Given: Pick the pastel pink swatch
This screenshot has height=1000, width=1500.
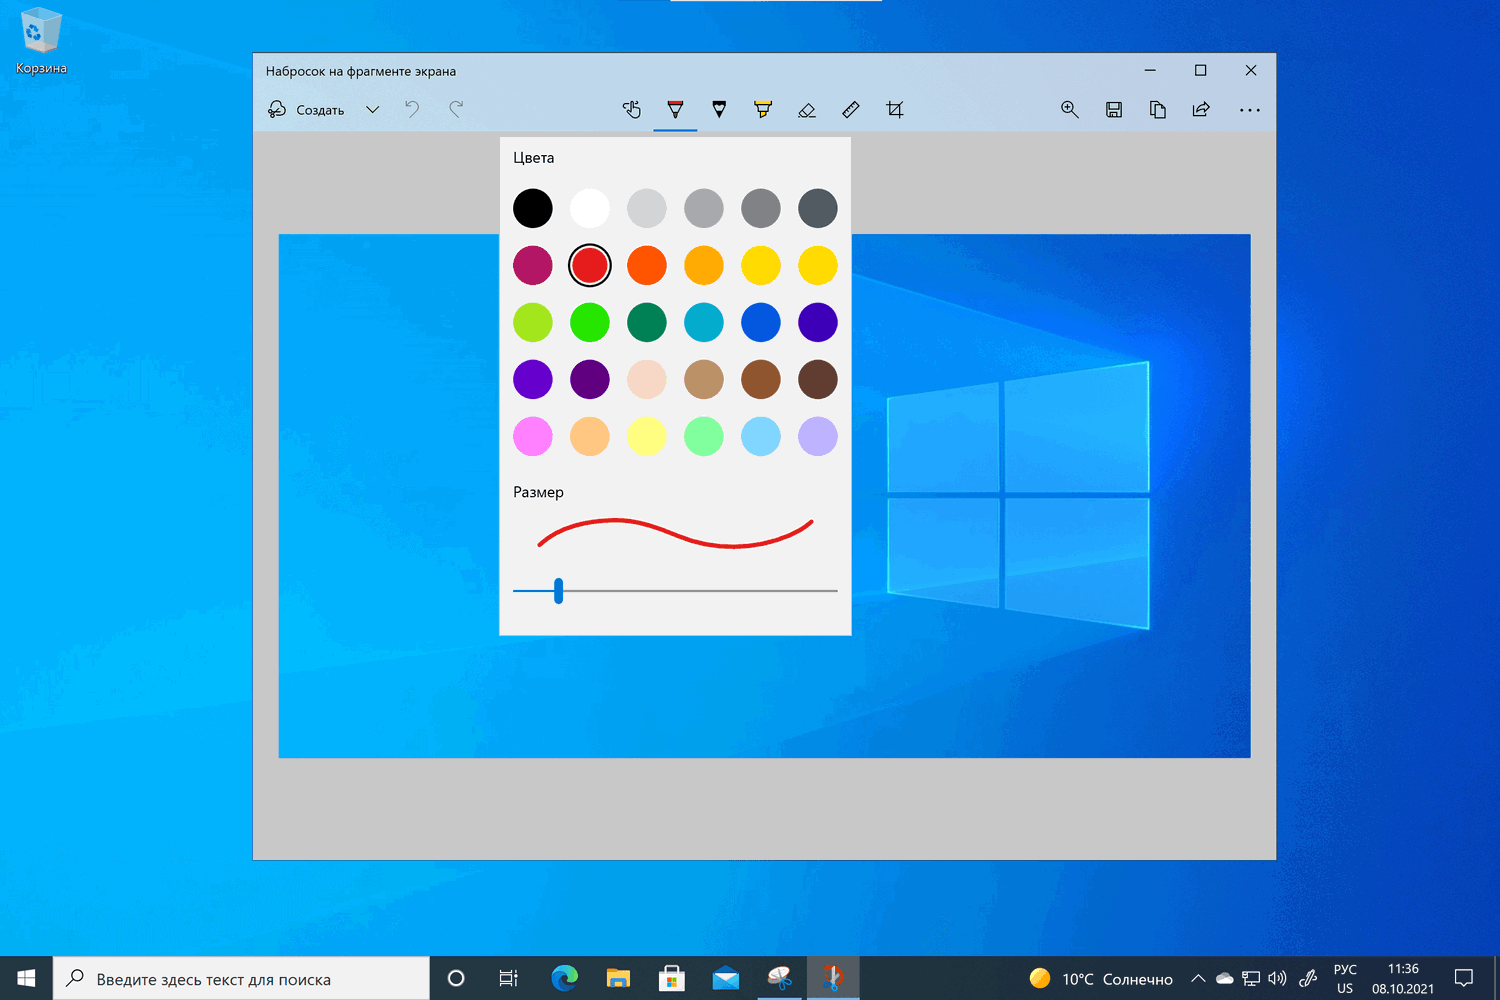Looking at the screenshot, I should click(x=533, y=436).
